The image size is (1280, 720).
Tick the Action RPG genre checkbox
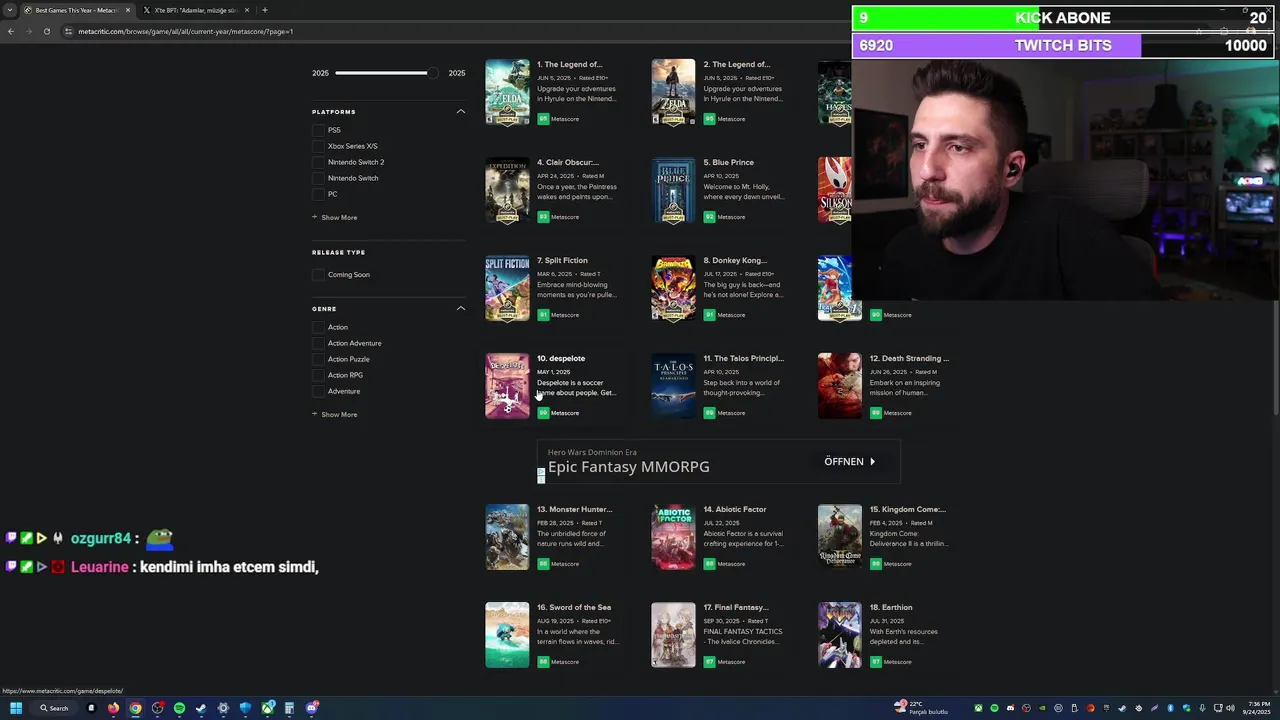click(x=318, y=375)
